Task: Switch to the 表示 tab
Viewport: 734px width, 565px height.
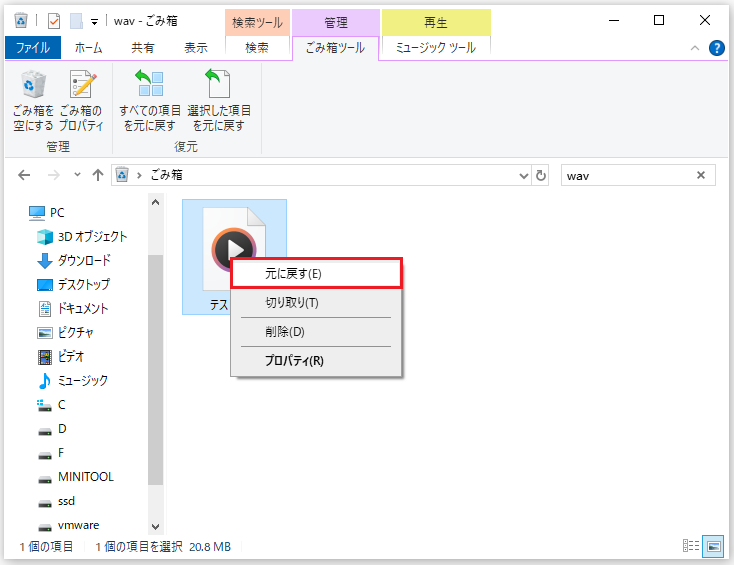Action: tap(196, 48)
